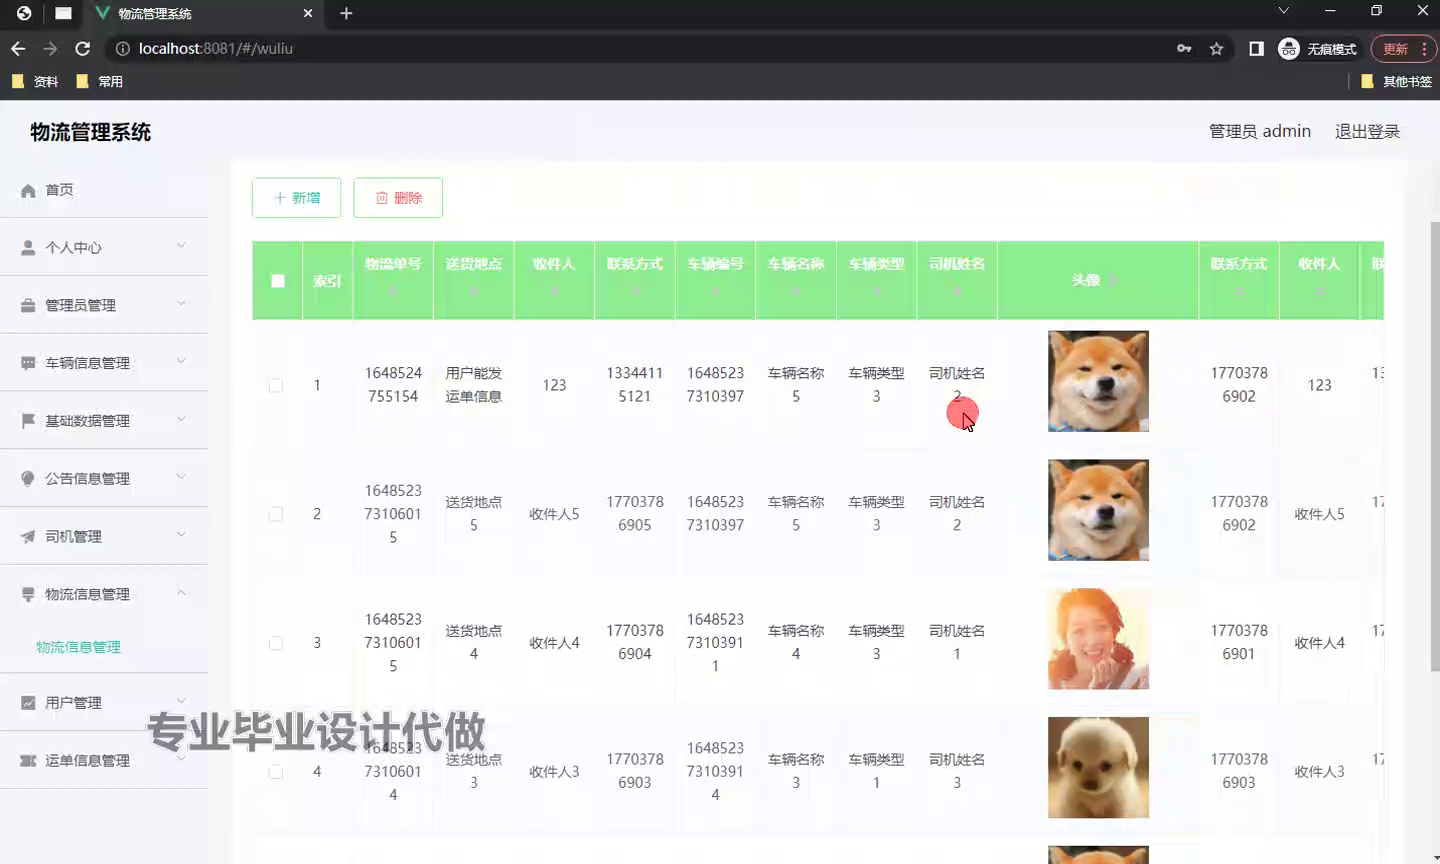Viewport: 1440px width, 864px height.
Task: Go to 首页 via the home icon
Action: pos(28,190)
